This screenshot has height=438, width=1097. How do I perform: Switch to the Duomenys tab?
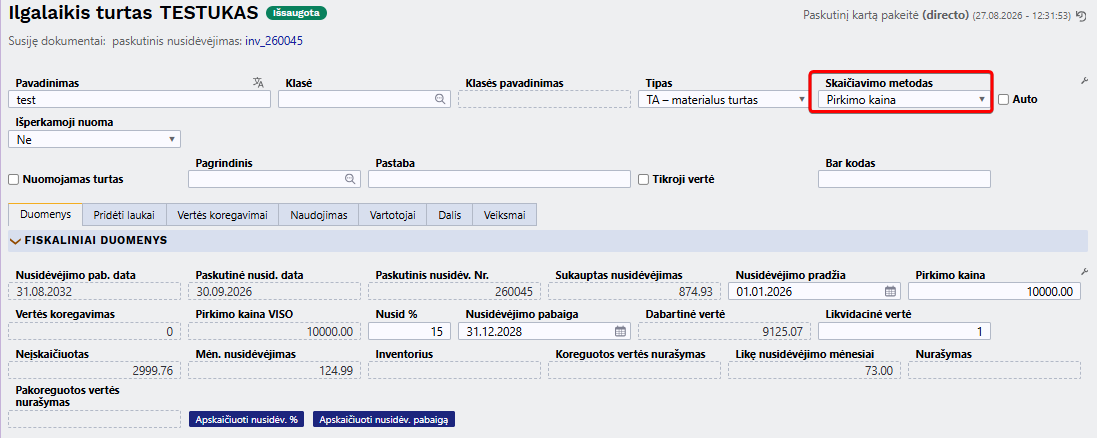coord(45,215)
